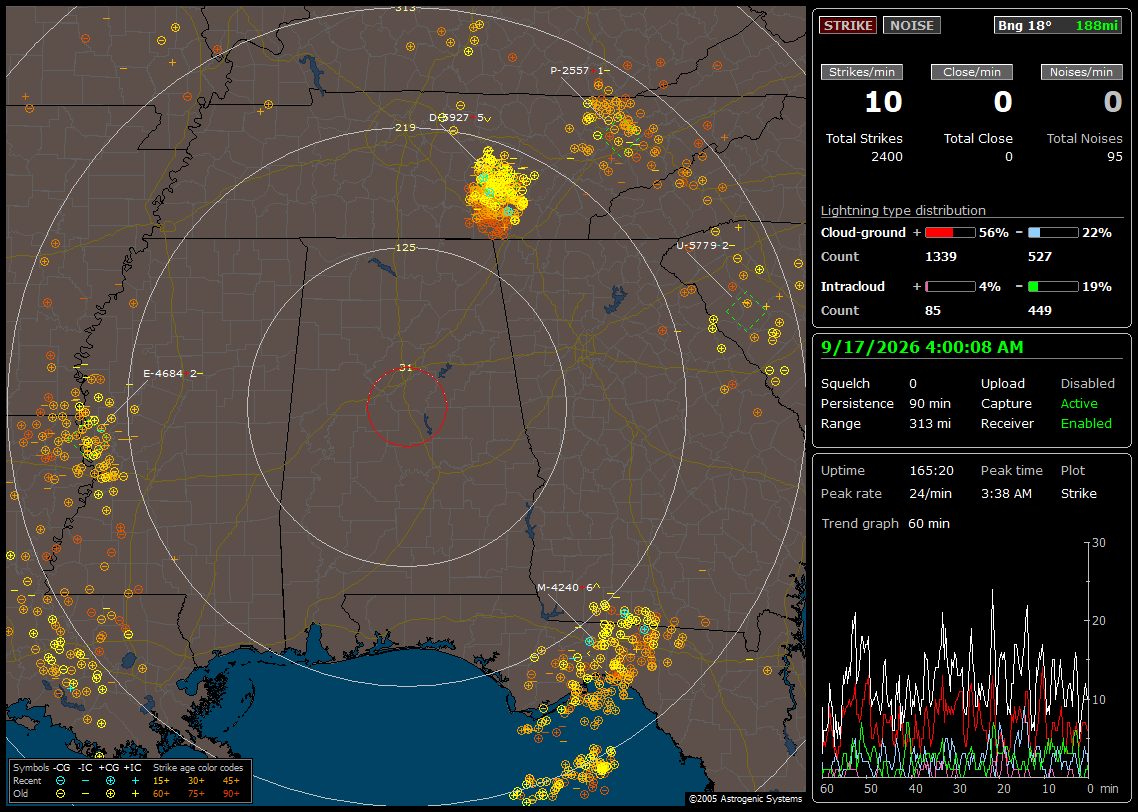Click the bearing and distance readout

pos(1057,25)
